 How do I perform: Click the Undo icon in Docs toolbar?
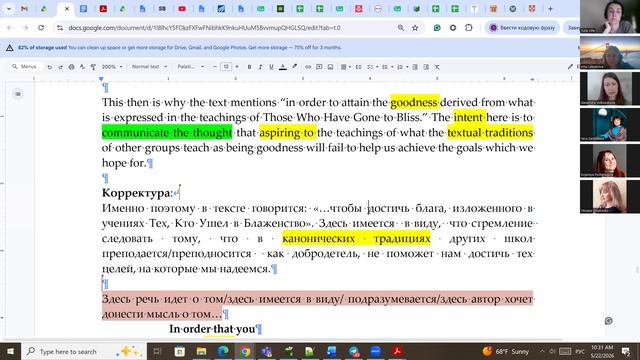(49, 67)
